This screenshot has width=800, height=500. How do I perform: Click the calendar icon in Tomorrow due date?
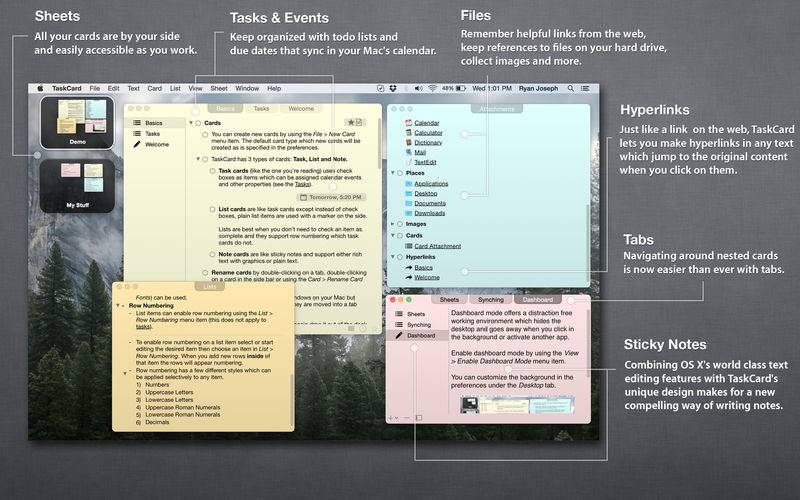coord(303,197)
